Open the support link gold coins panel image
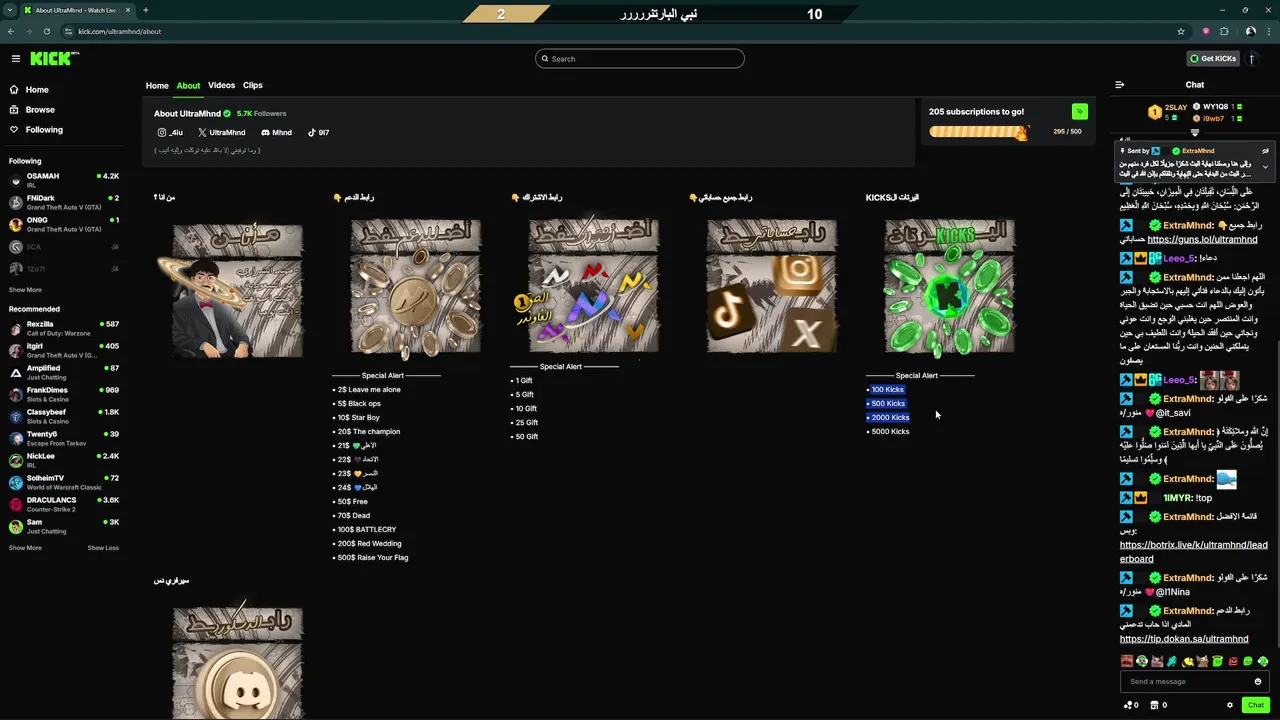 [415, 288]
